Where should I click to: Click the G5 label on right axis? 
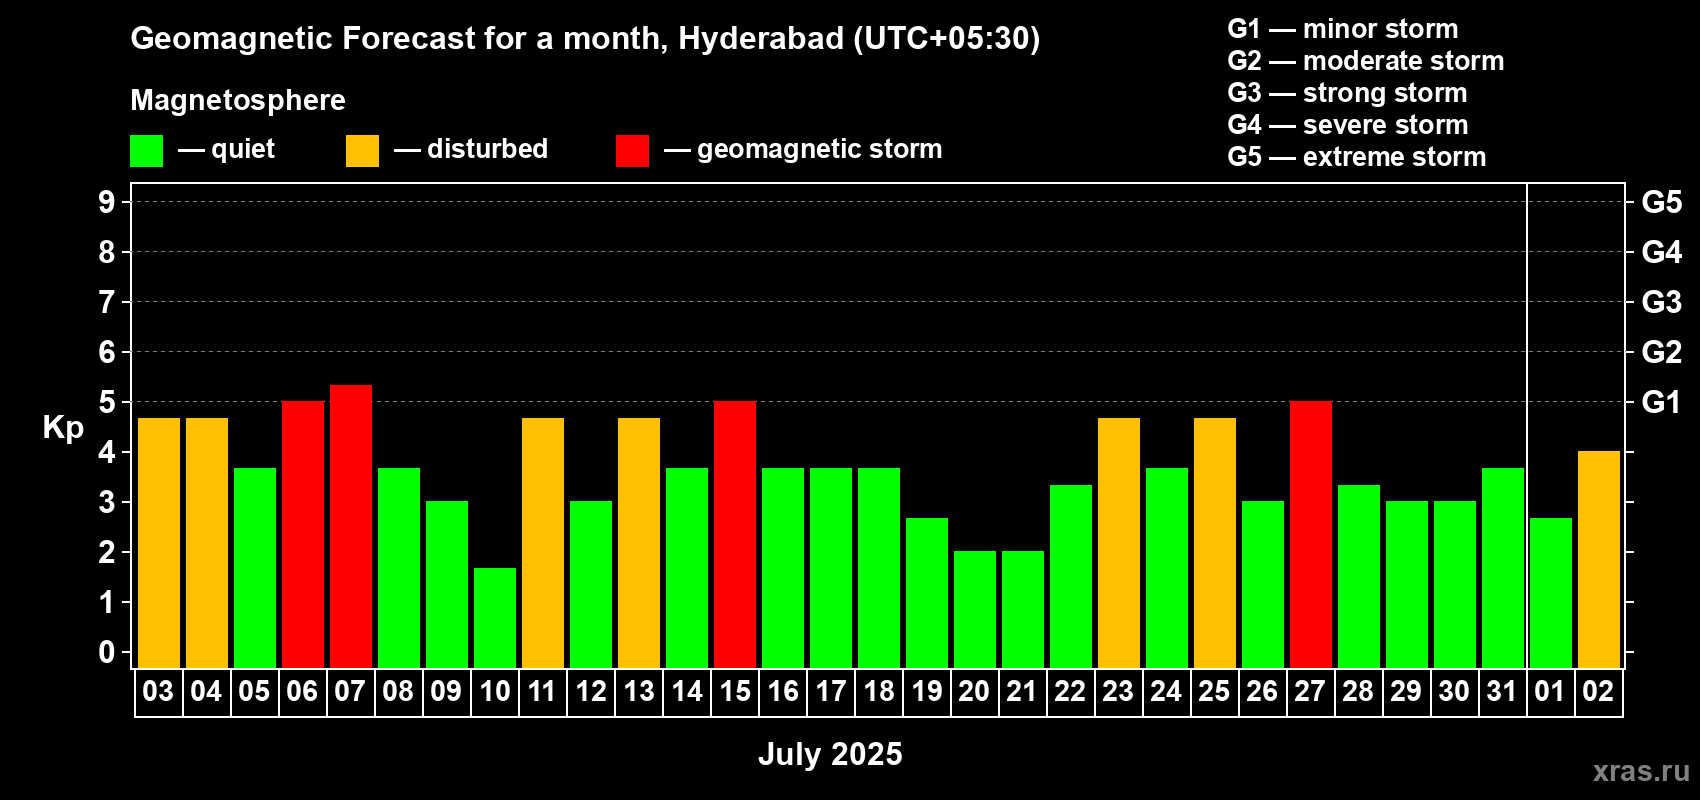point(1661,202)
